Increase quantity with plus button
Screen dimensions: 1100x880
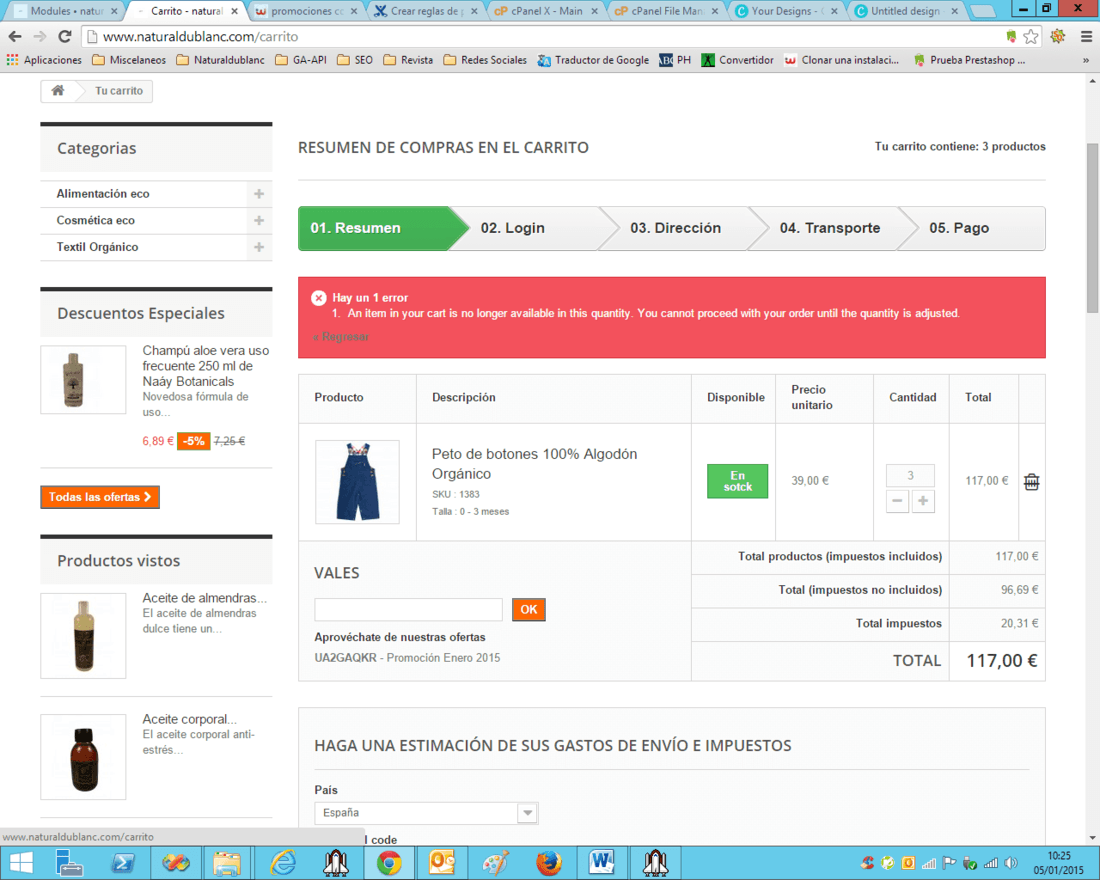(x=923, y=501)
